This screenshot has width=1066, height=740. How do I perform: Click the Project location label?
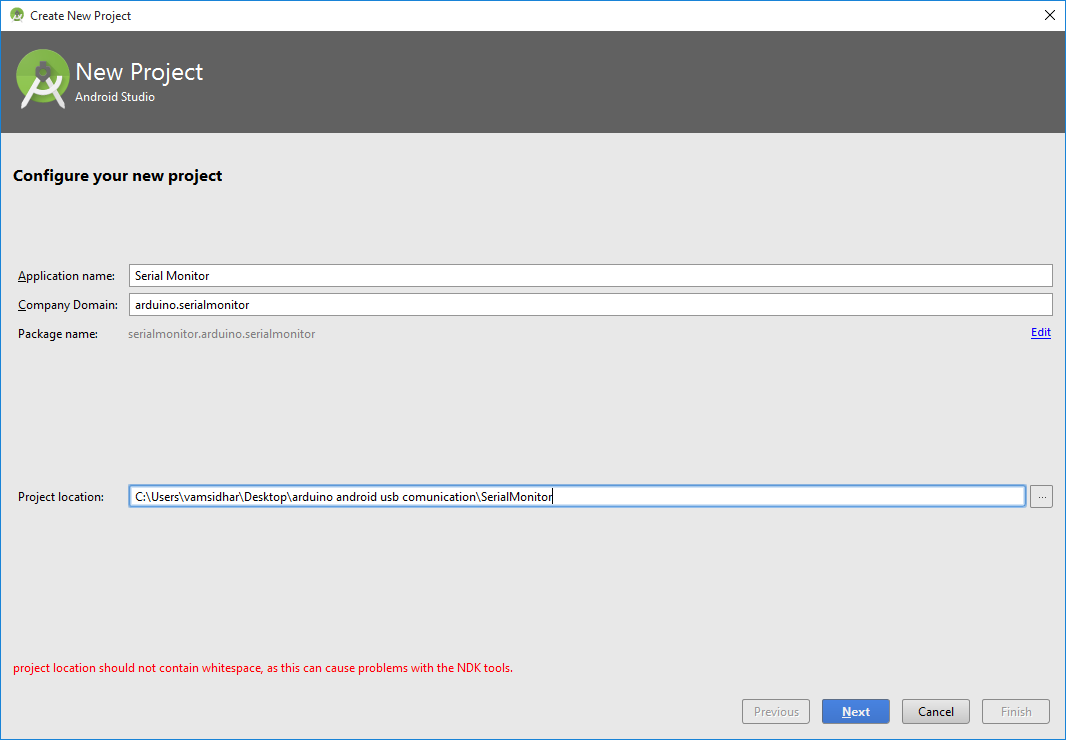pos(60,497)
